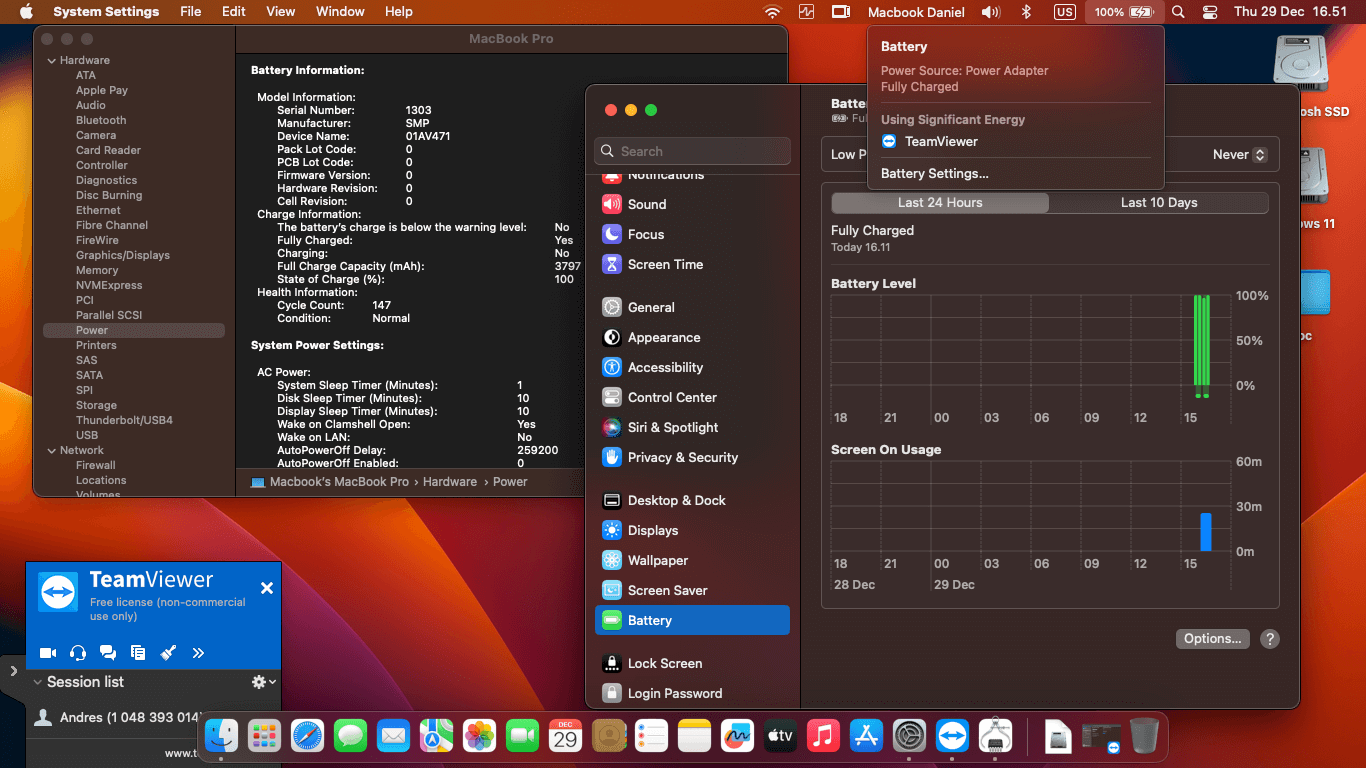
Task: Launch FaceTime from the Dock
Action: pyautogui.click(x=522, y=737)
